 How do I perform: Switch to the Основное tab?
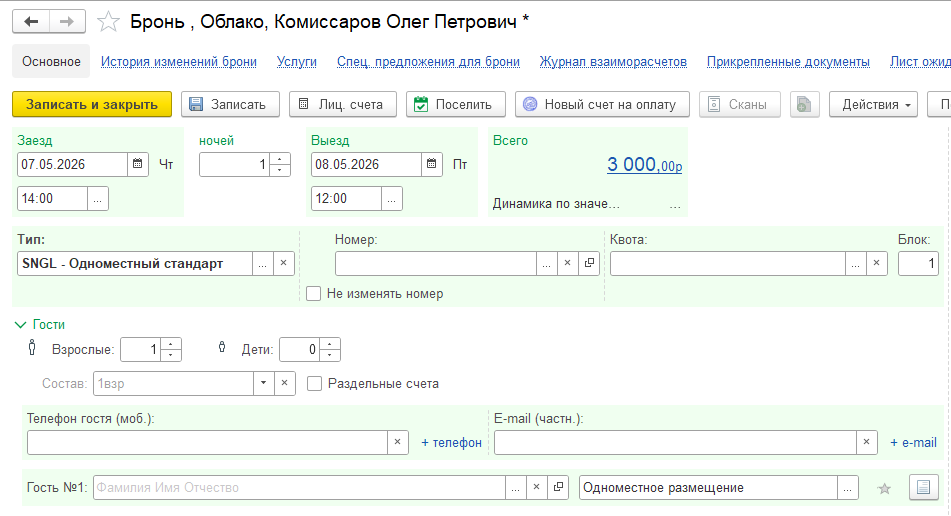coord(51,61)
